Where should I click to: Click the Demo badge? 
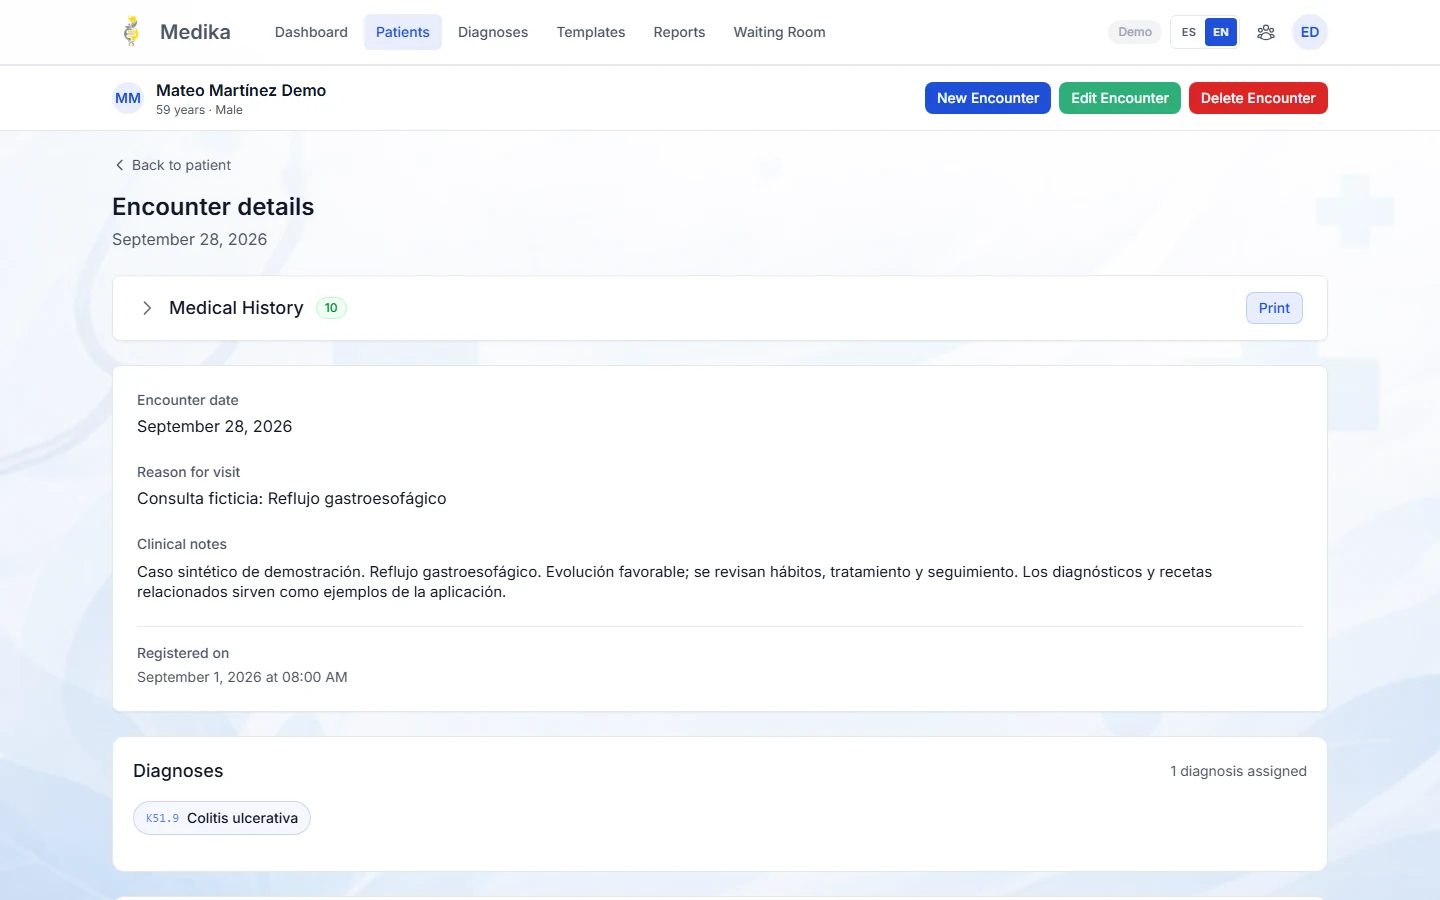coord(1135,32)
